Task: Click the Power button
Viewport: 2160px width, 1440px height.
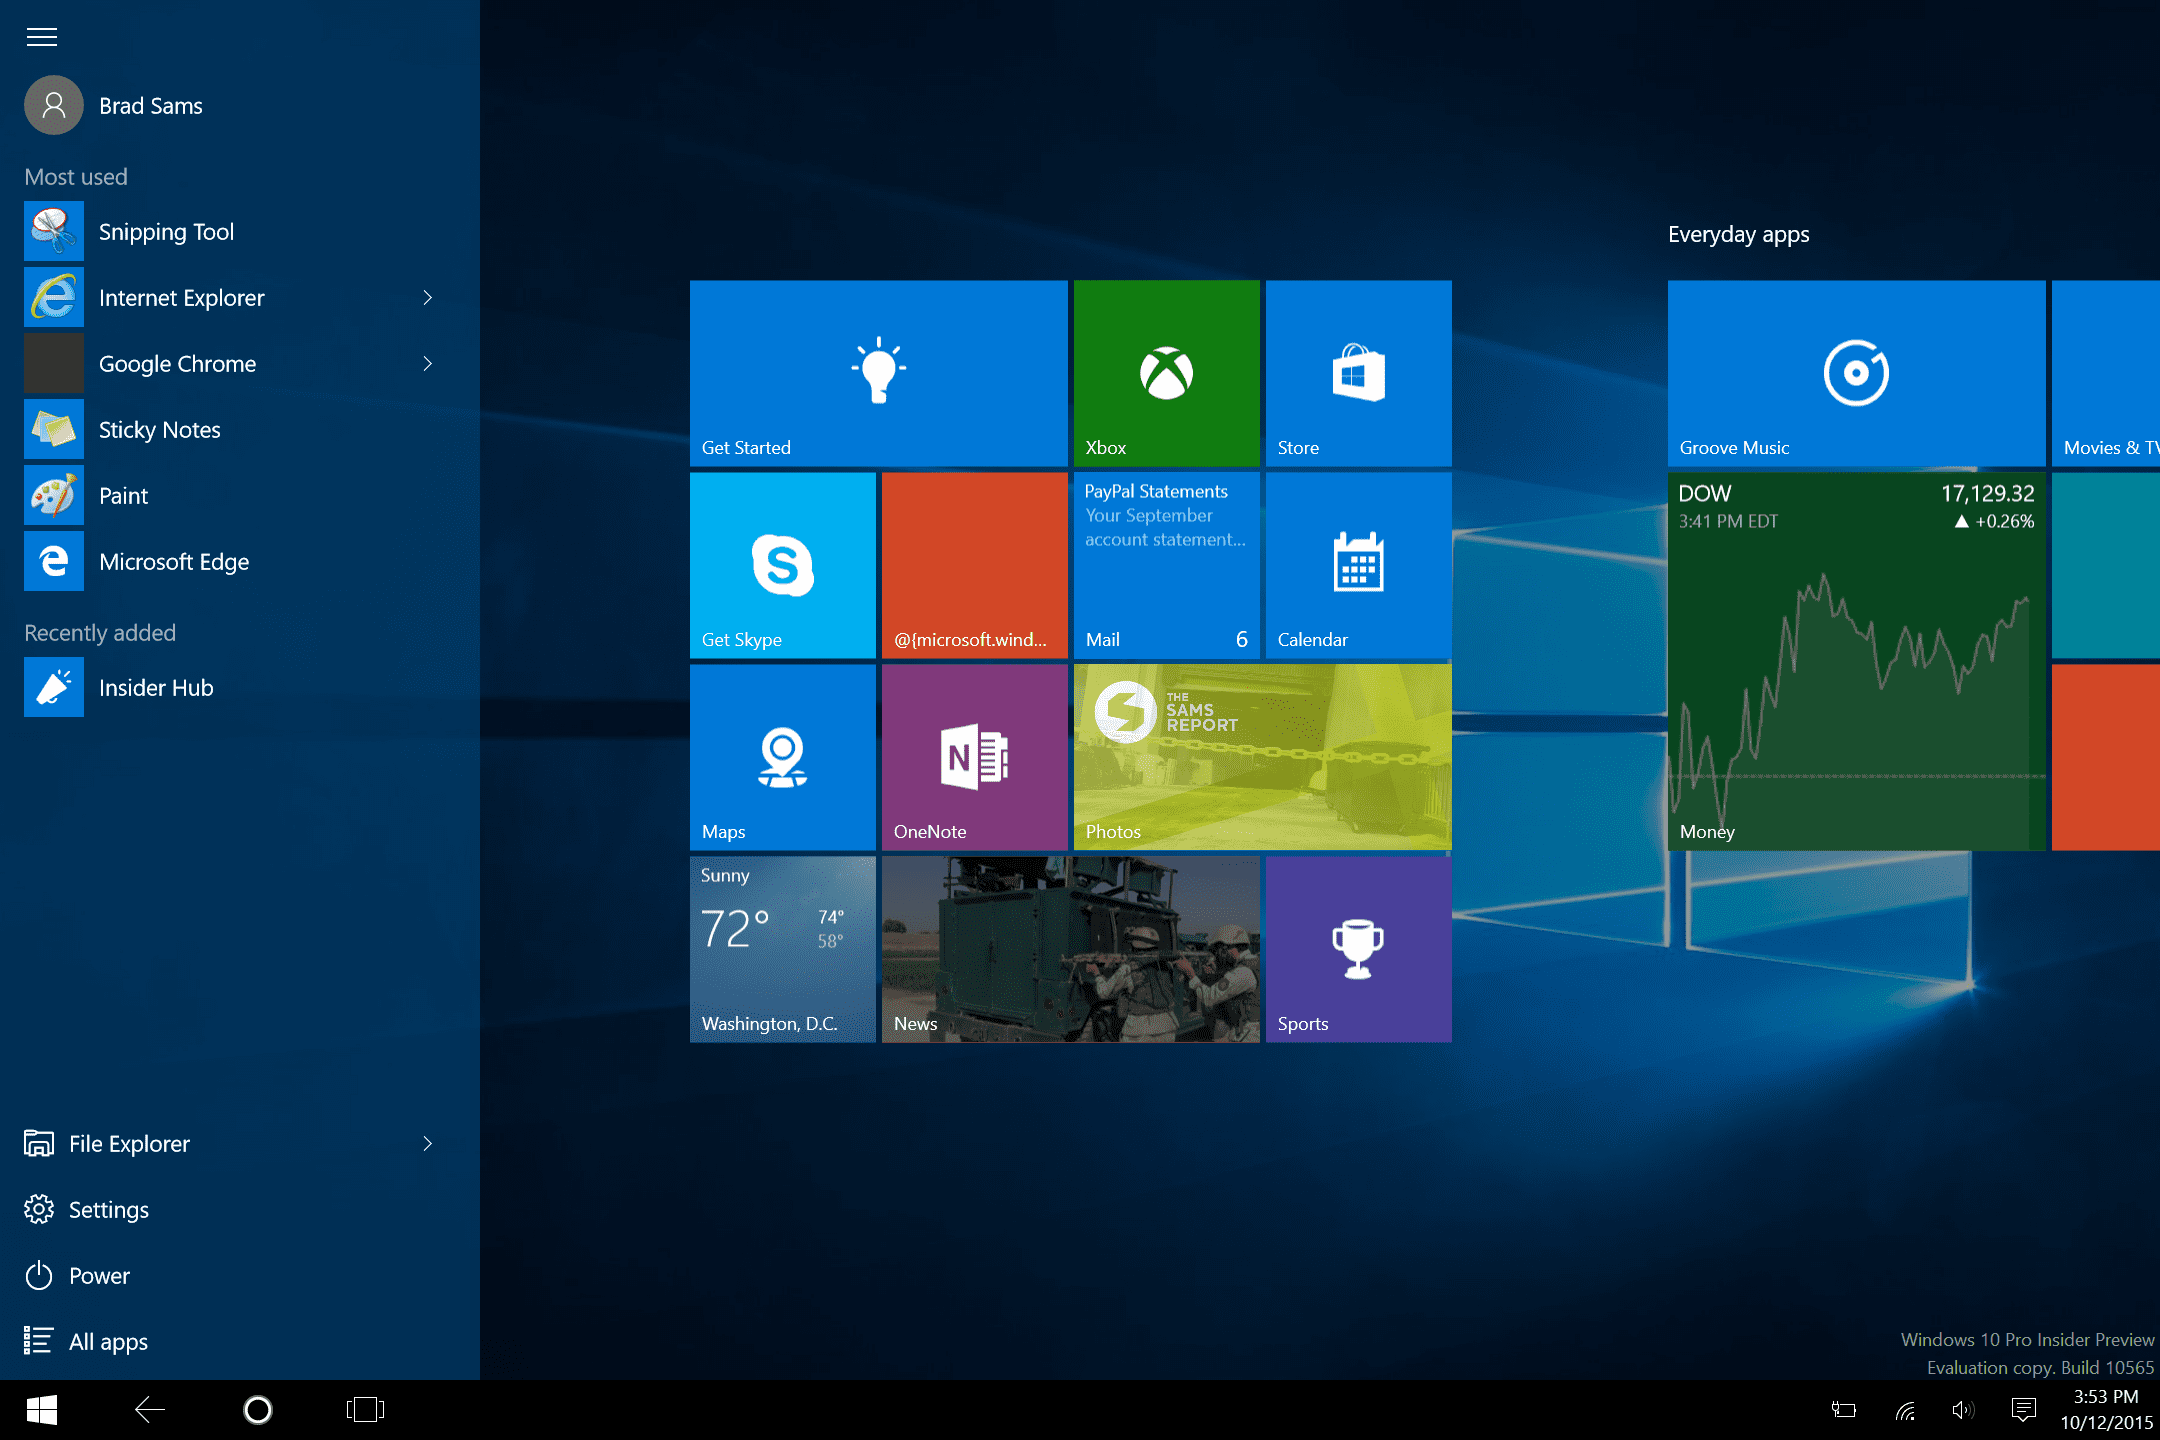Action: 98,1276
